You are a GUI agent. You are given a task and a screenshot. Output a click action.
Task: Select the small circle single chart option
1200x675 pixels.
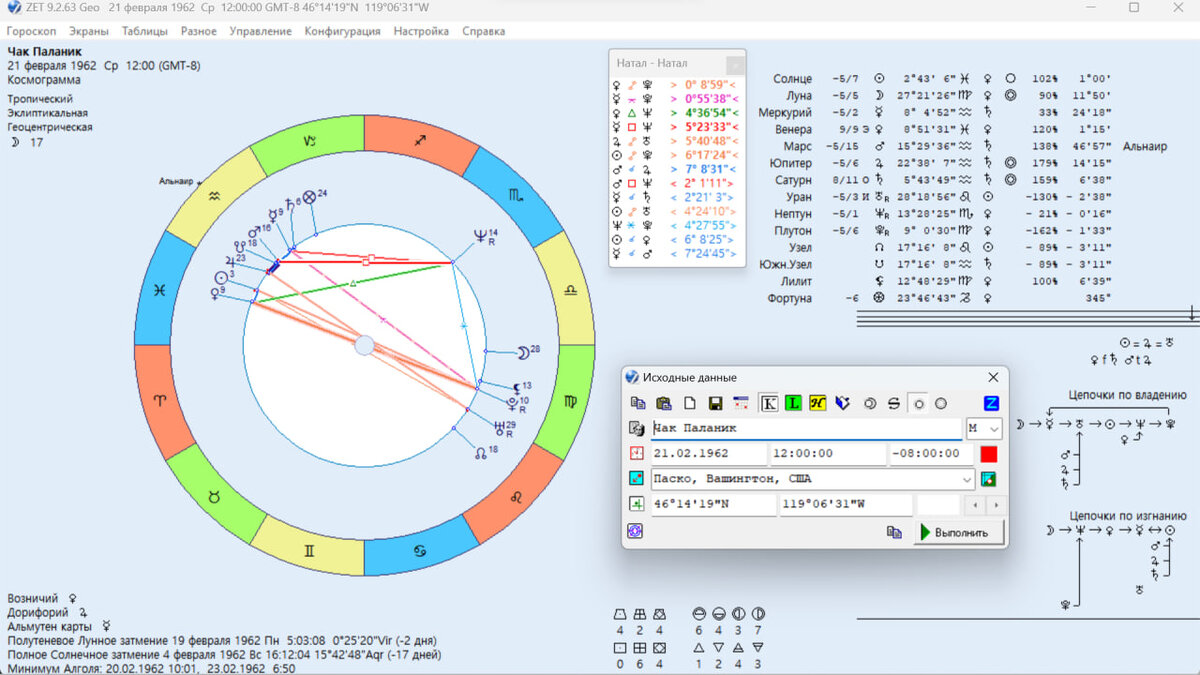[919, 403]
